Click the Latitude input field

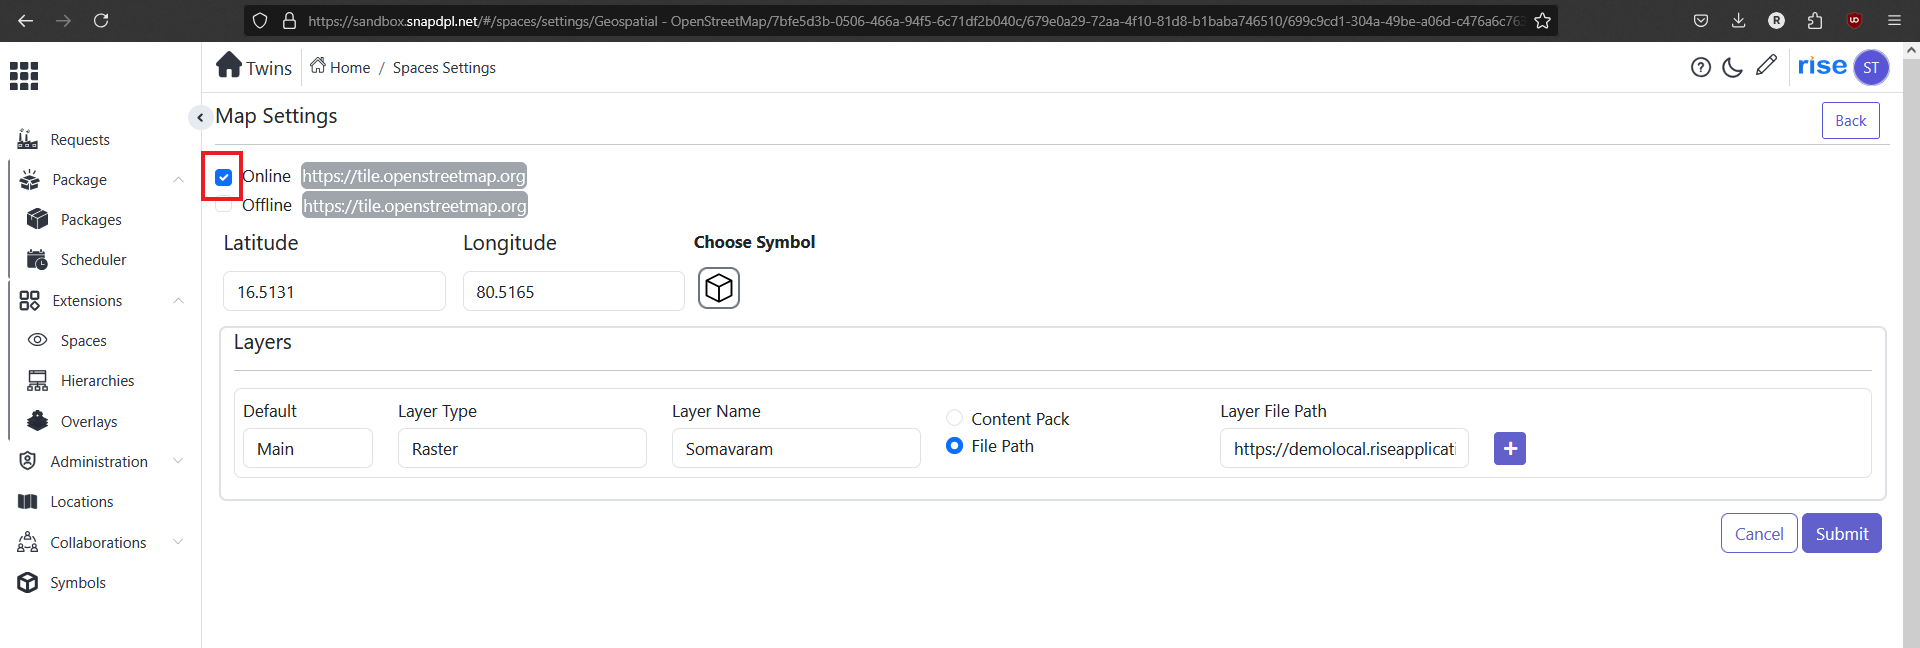click(334, 291)
